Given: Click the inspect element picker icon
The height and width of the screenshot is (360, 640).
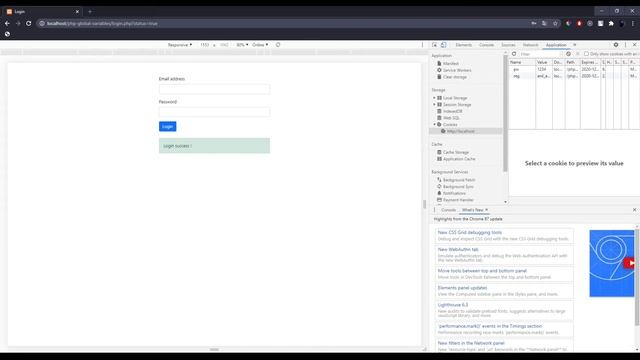Looking at the screenshot, I should [x=435, y=45].
